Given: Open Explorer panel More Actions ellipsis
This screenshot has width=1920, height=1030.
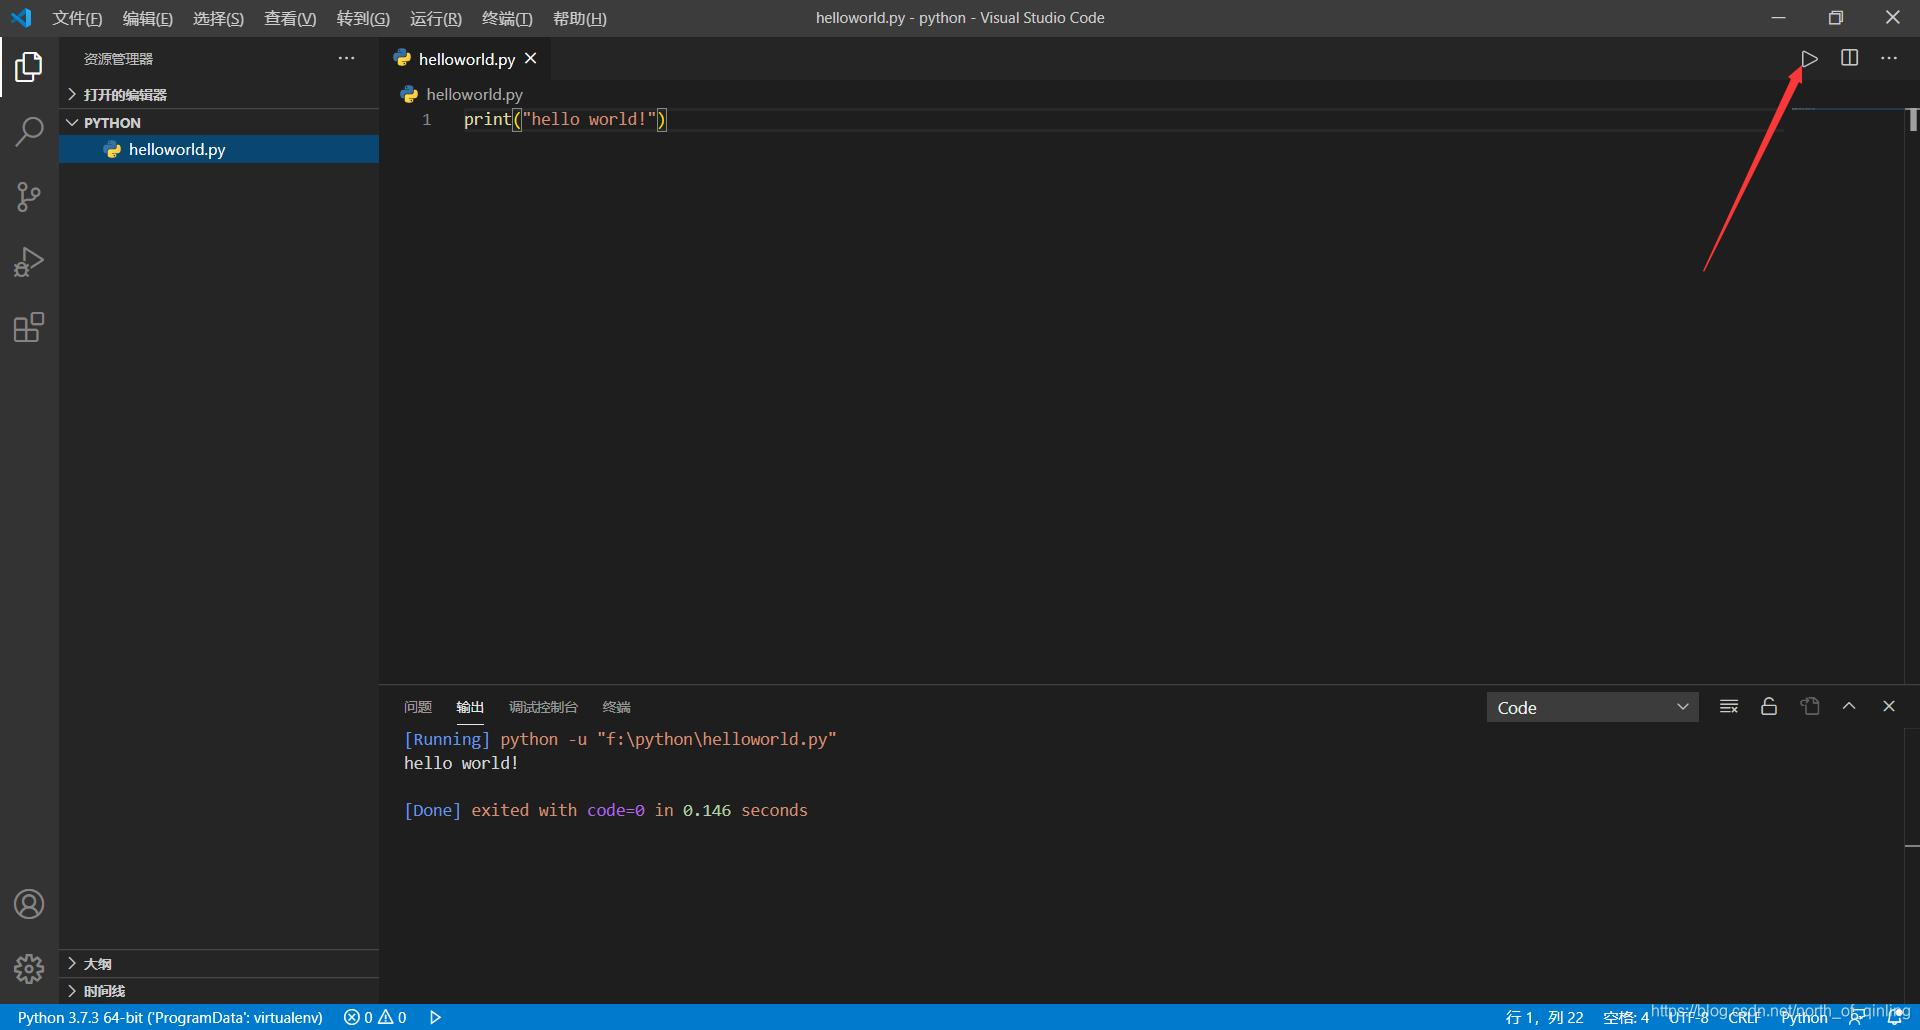Looking at the screenshot, I should pos(346,58).
